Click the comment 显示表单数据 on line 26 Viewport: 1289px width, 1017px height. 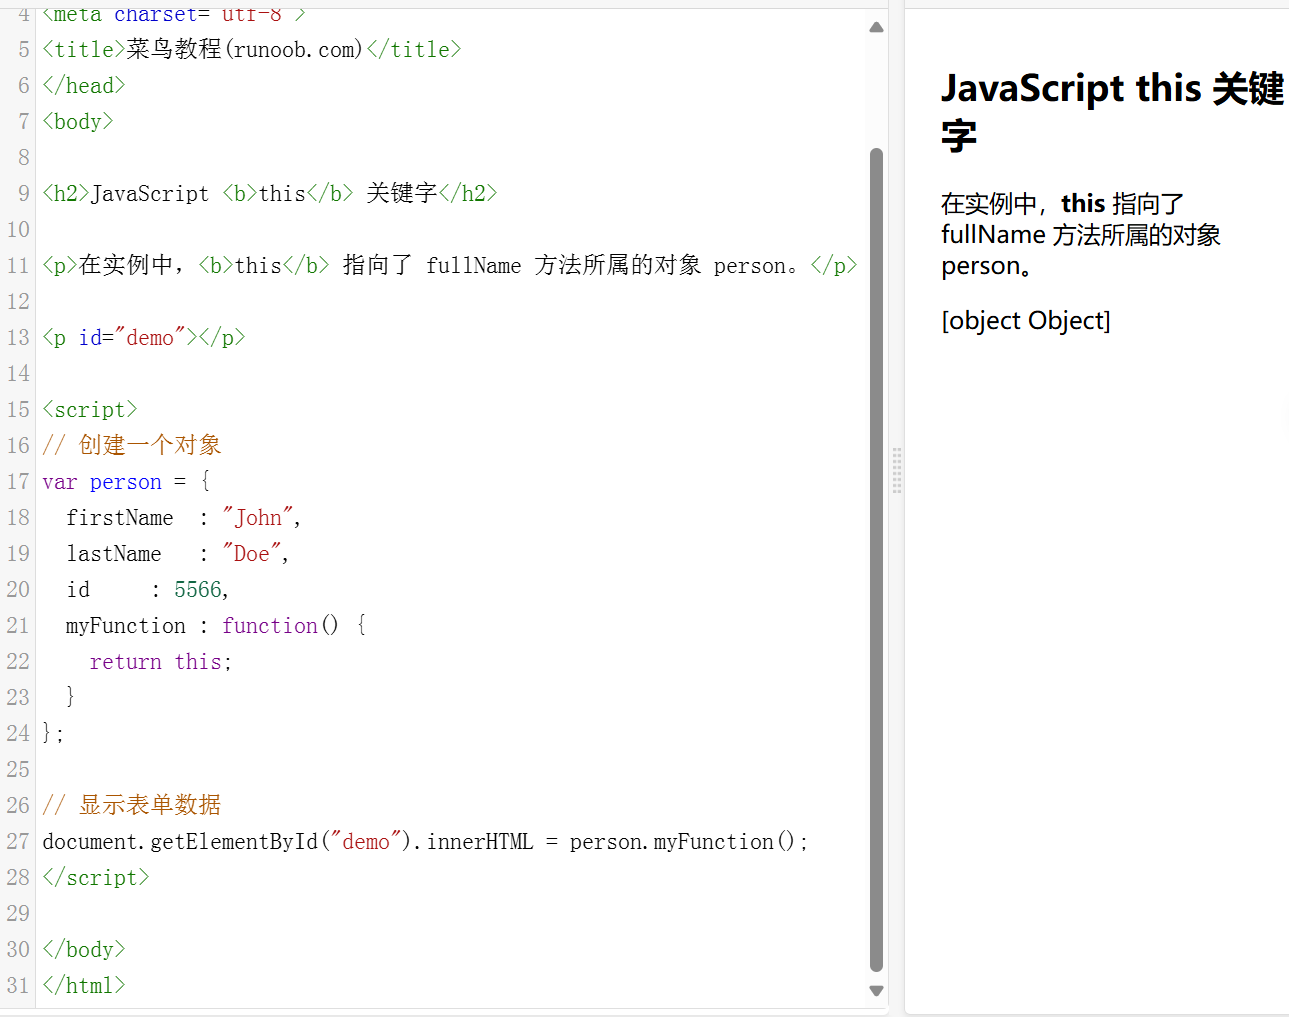click(x=132, y=805)
